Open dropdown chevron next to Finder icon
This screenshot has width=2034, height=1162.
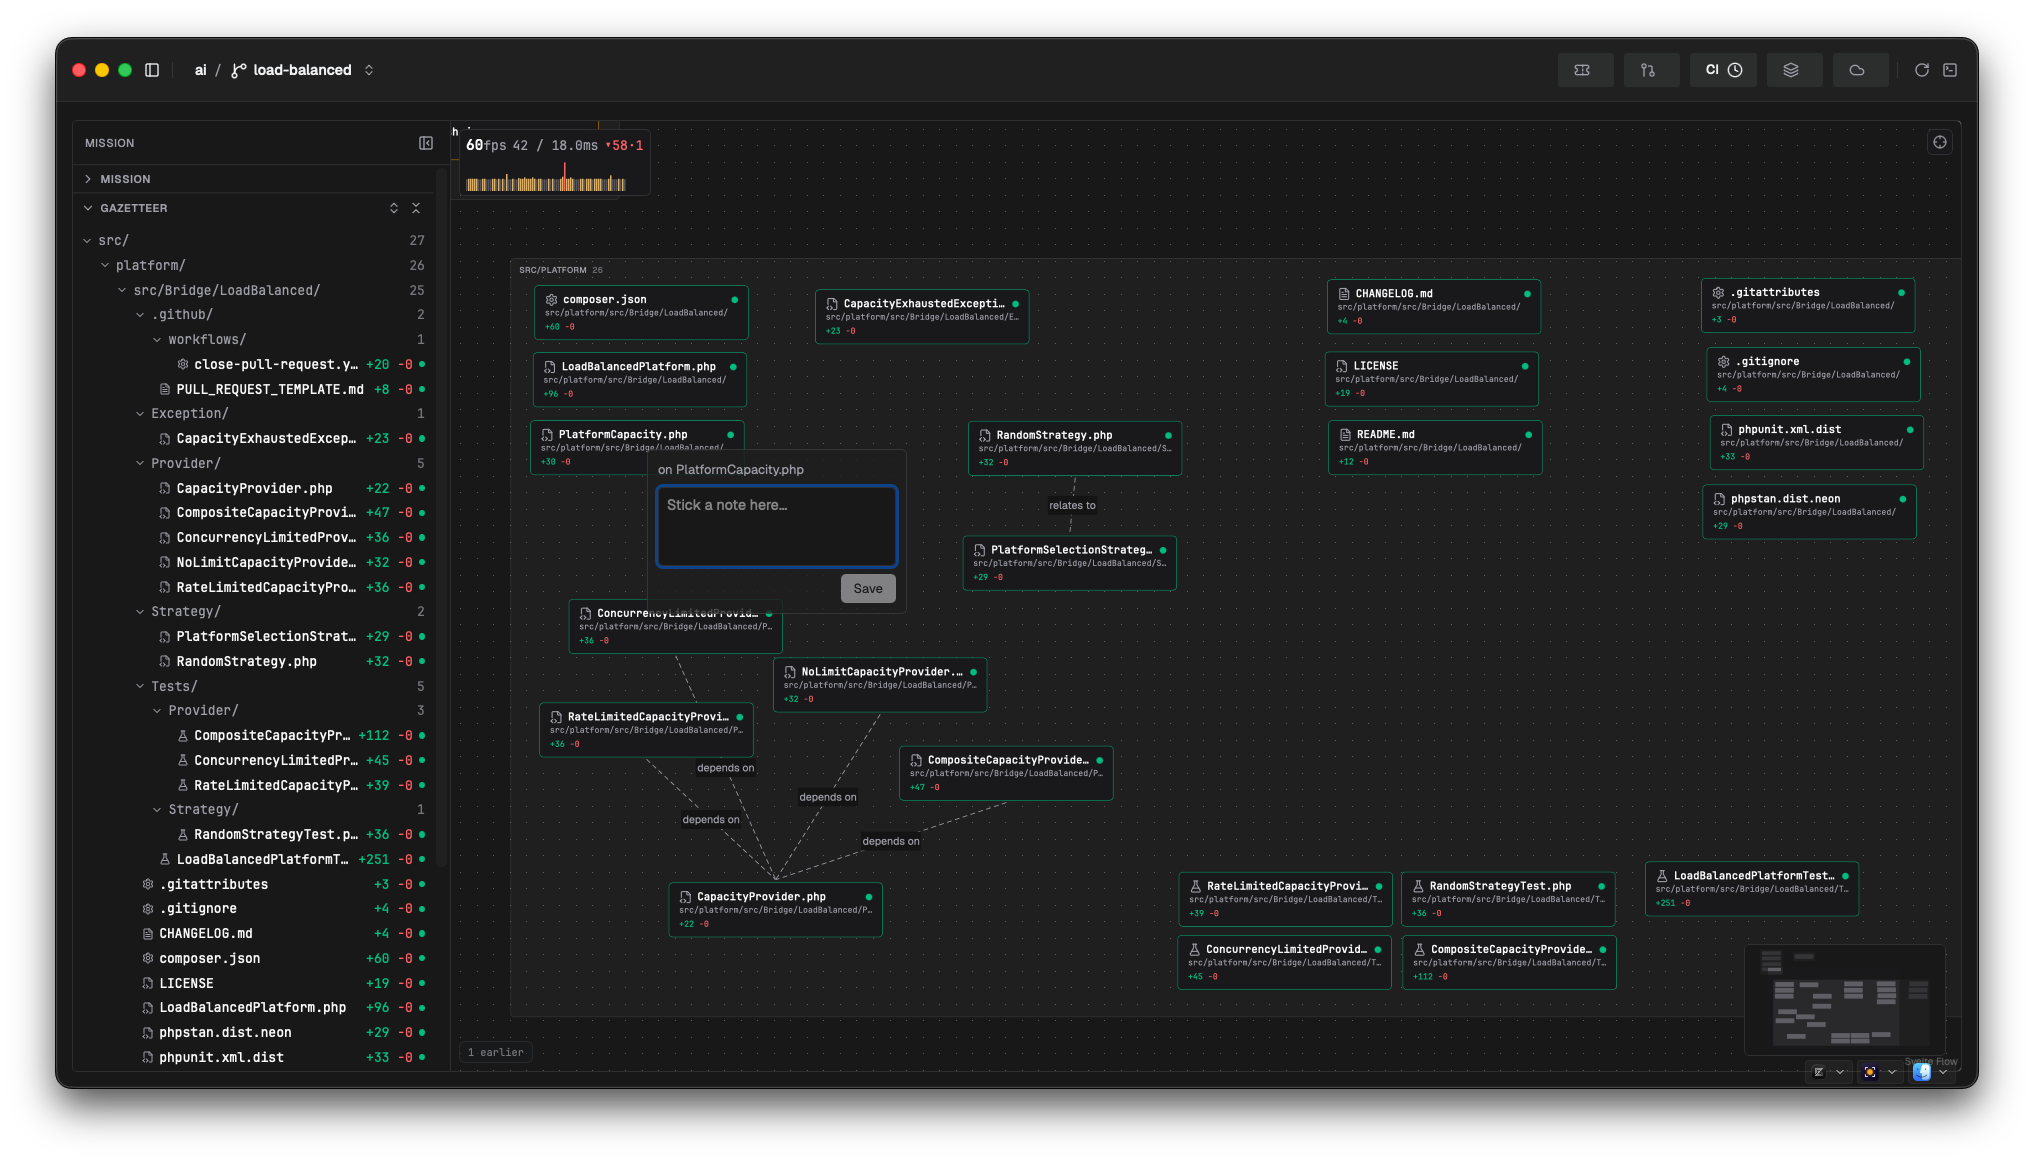[x=1943, y=1072]
